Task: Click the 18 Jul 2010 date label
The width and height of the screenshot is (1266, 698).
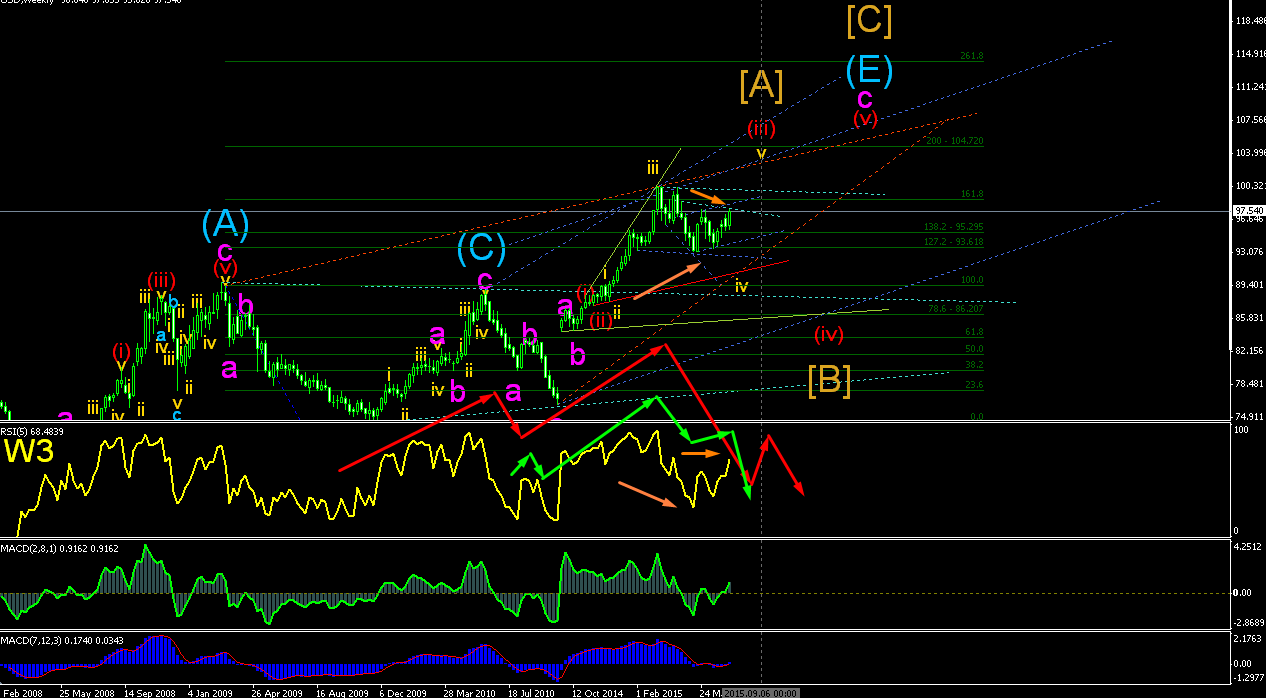Action: [x=533, y=692]
